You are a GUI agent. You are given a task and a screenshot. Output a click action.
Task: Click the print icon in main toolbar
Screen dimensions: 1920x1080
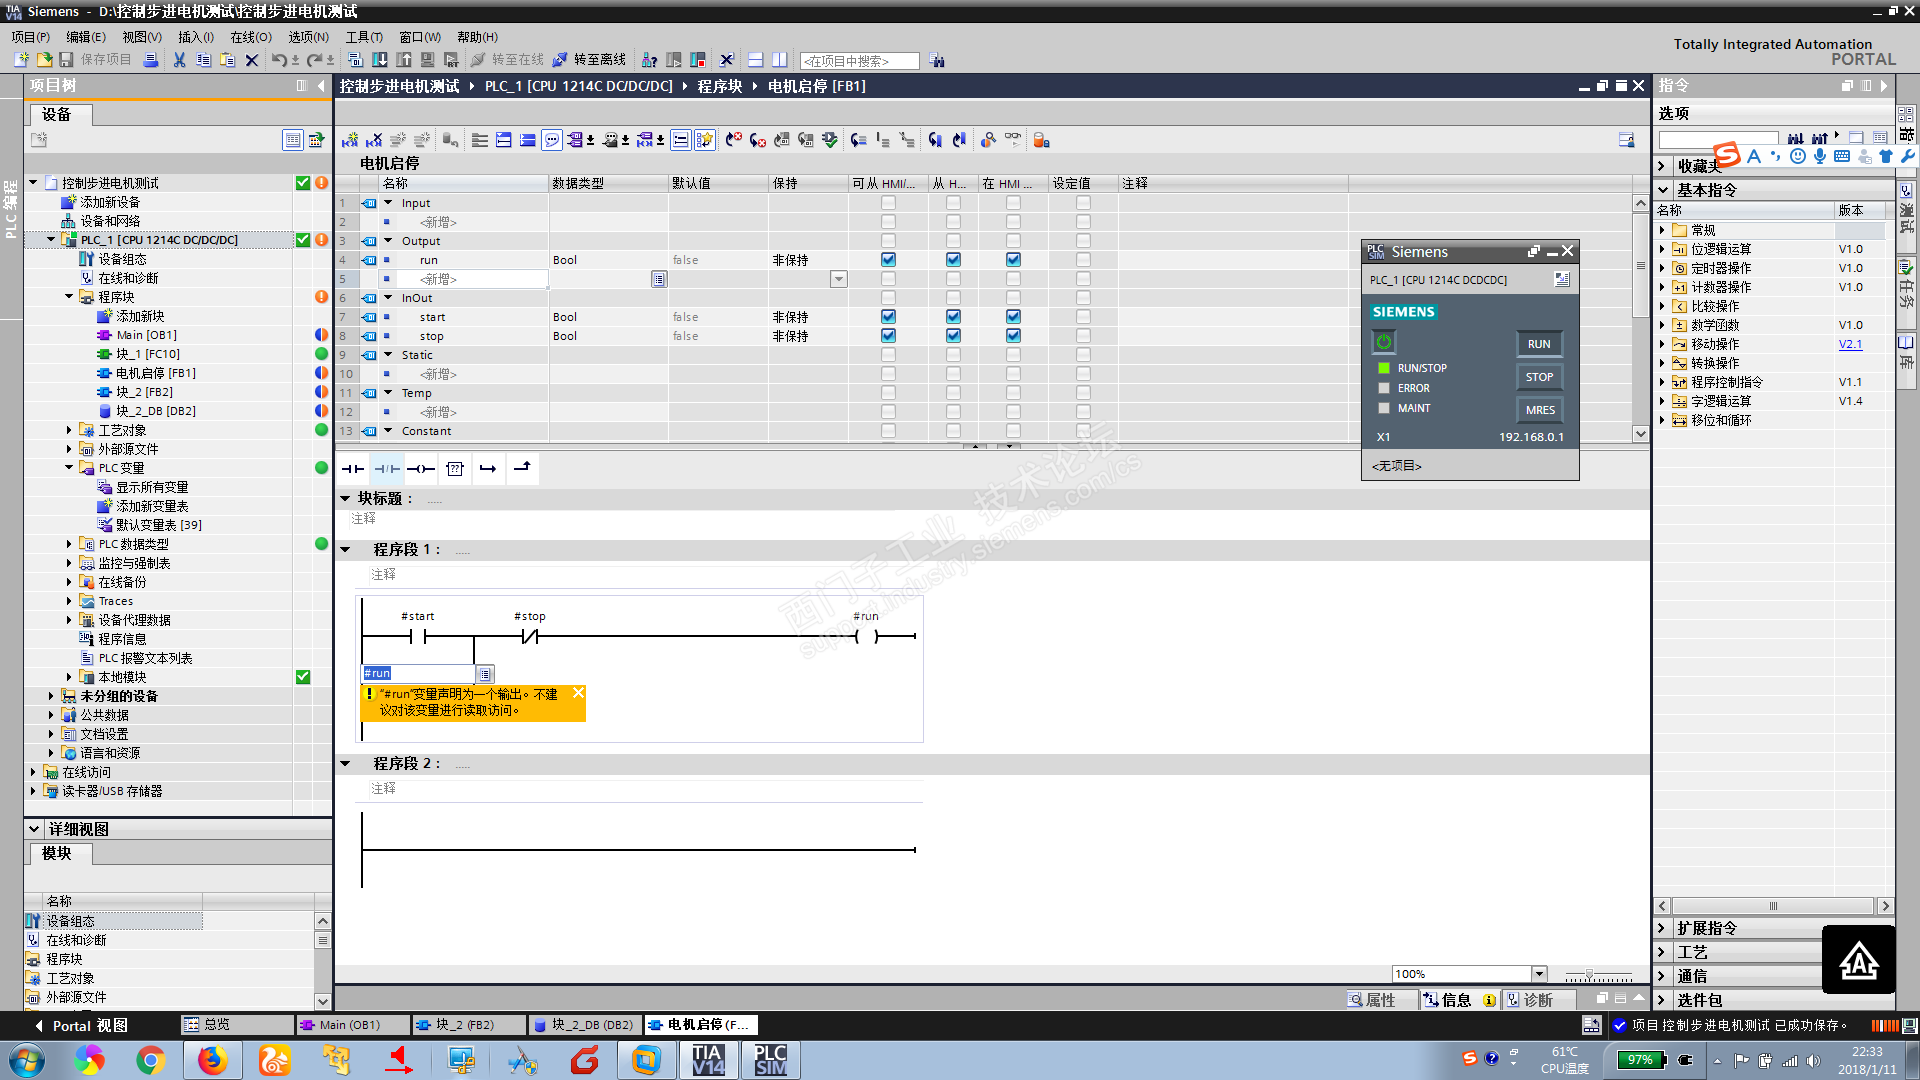[x=151, y=60]
